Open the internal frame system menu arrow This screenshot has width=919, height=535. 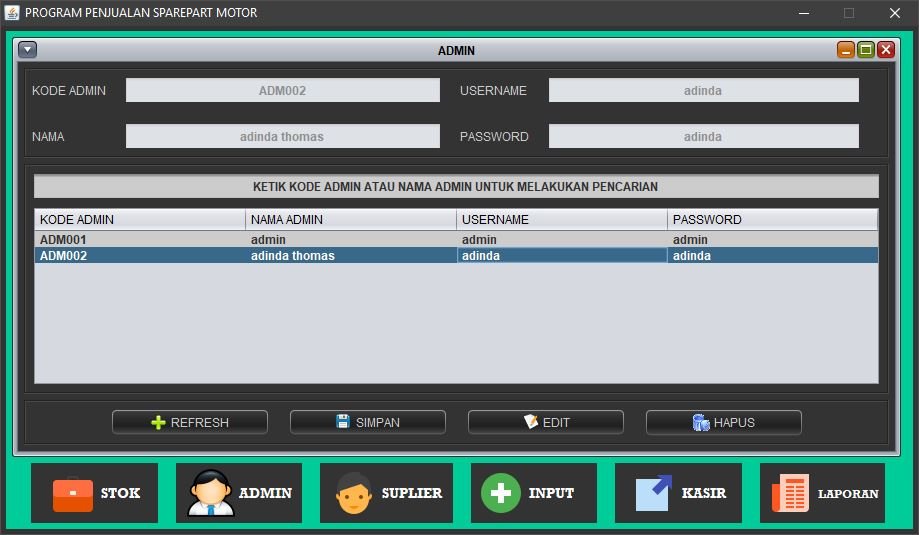pos(28,50)
